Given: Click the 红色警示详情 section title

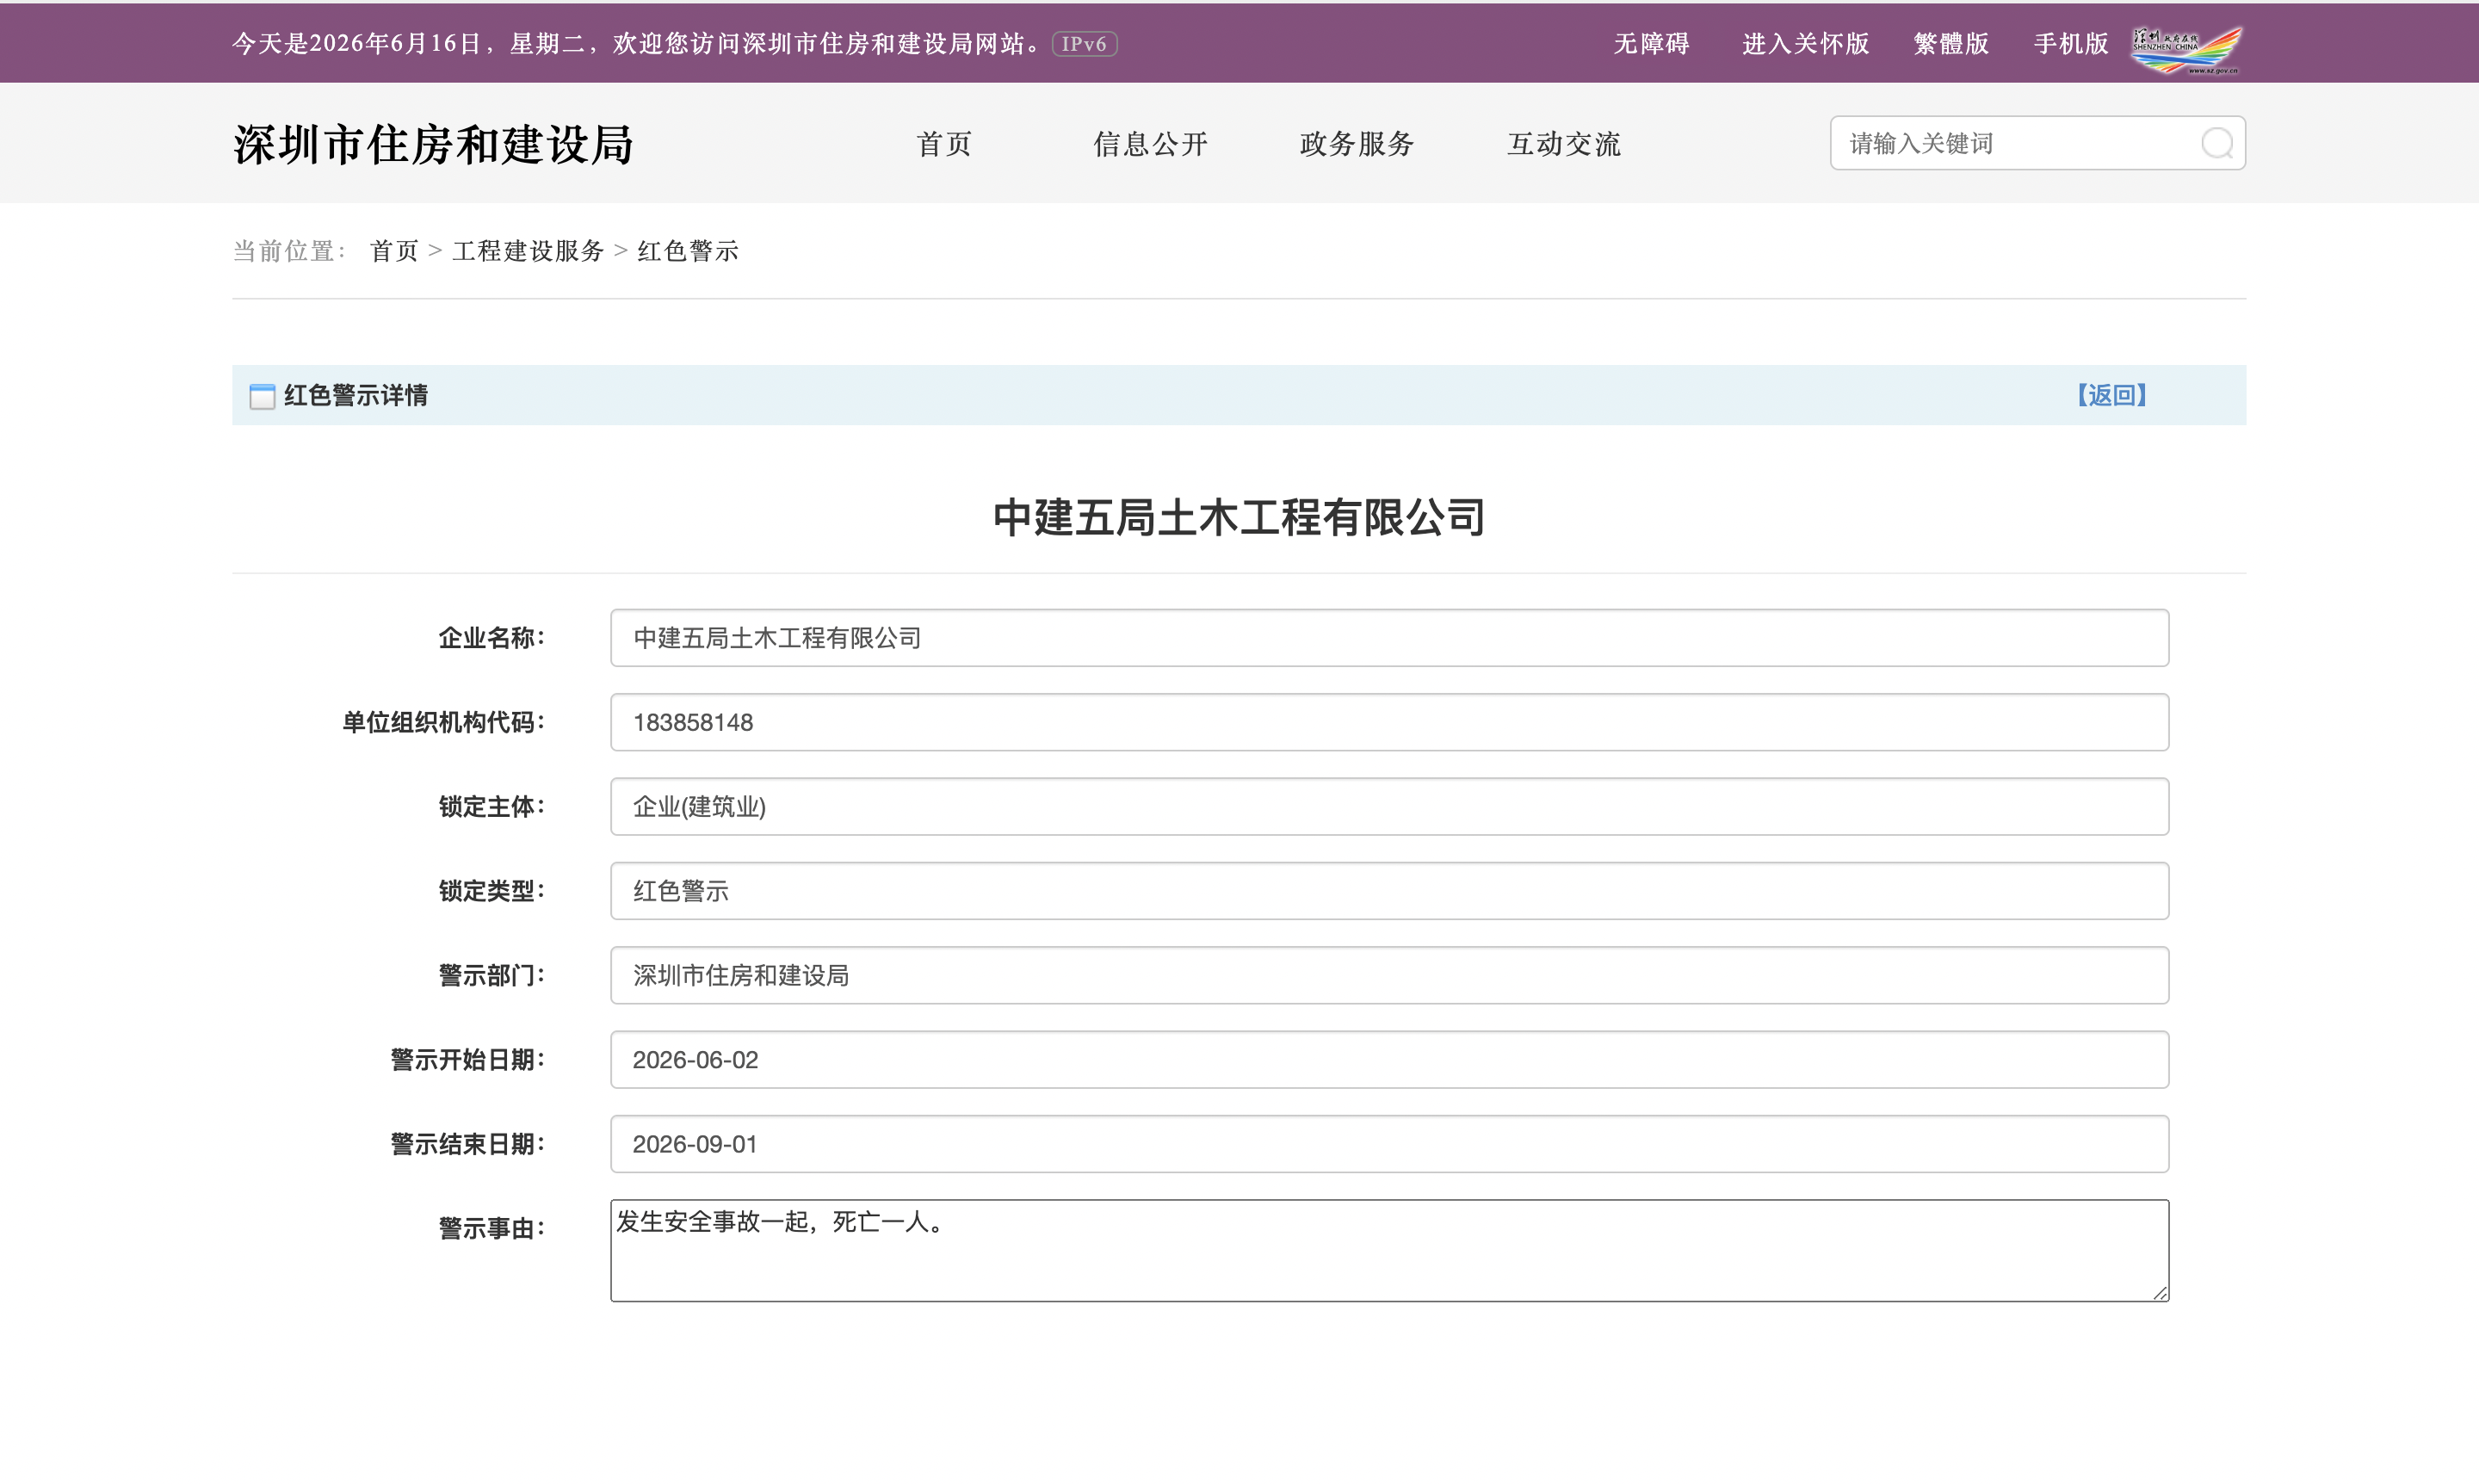Looking at the screenshot, I should [356, 395].
